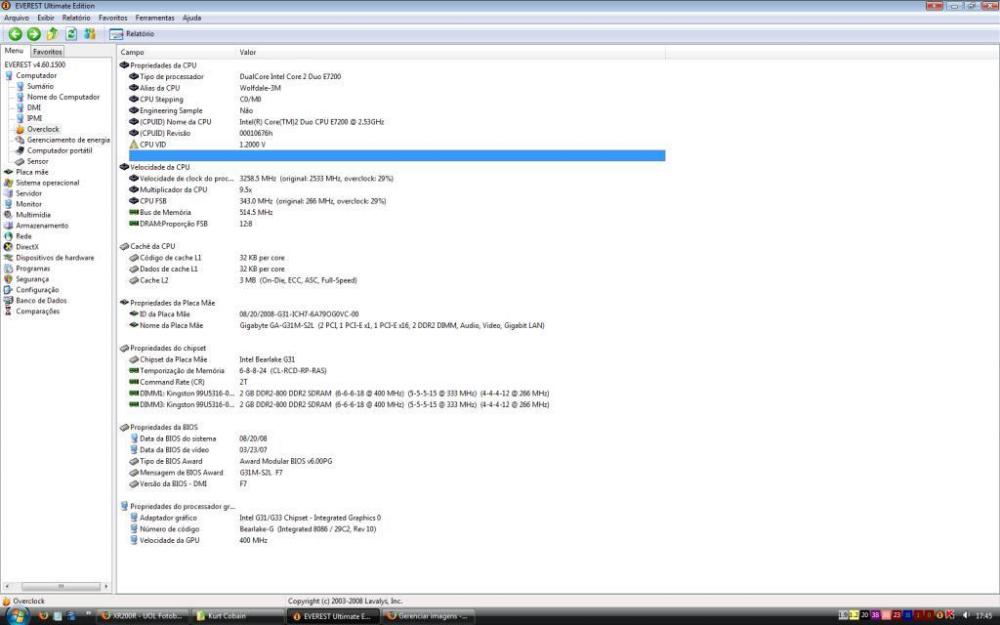This screenshot has width=1000, height=625.
Task: Click the Campo column header
Action: [x=132, y=51]
